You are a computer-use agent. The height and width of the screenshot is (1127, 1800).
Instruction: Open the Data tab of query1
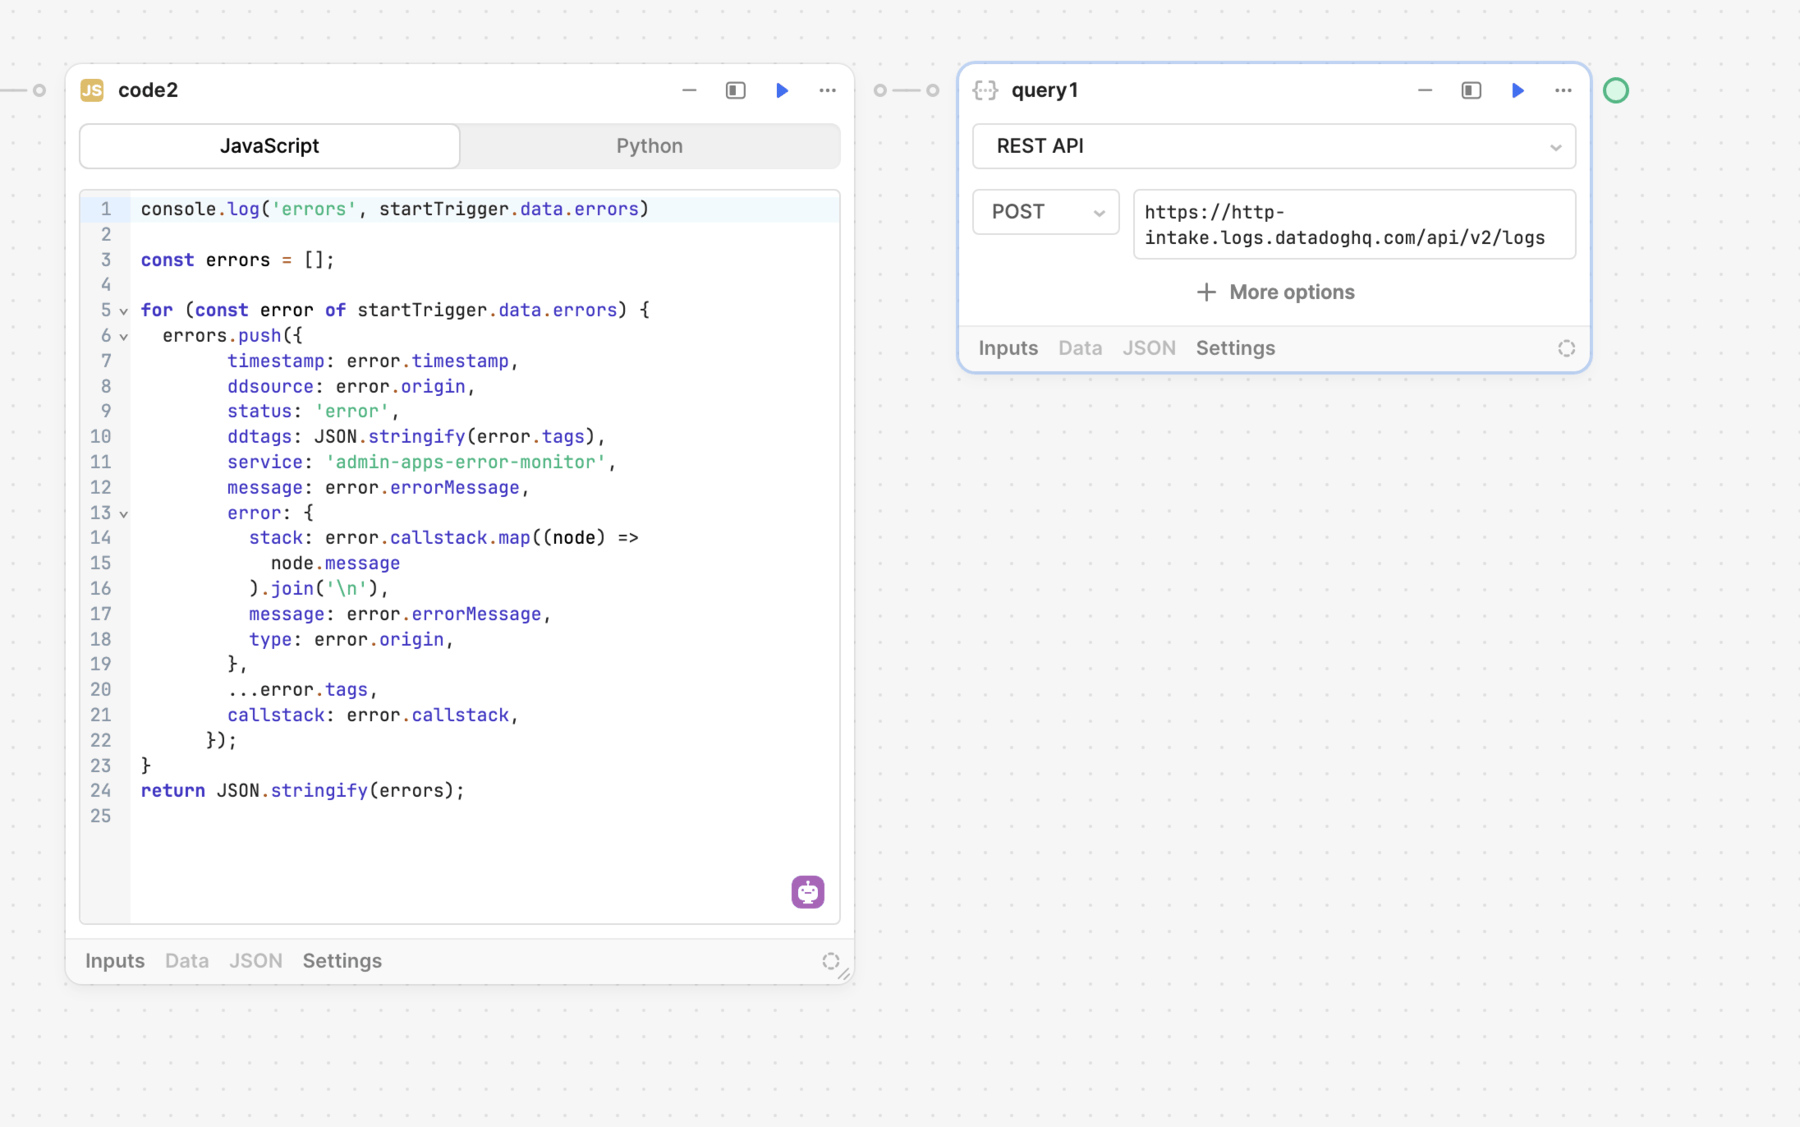(1080, 348)
